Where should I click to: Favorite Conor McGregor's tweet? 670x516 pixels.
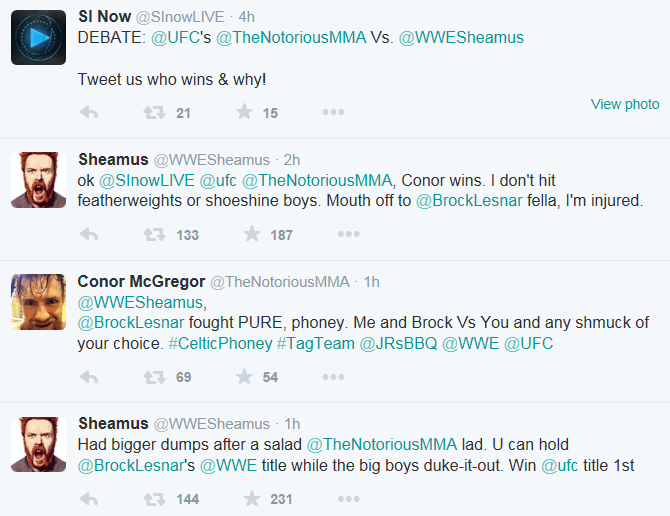[244, 377]
